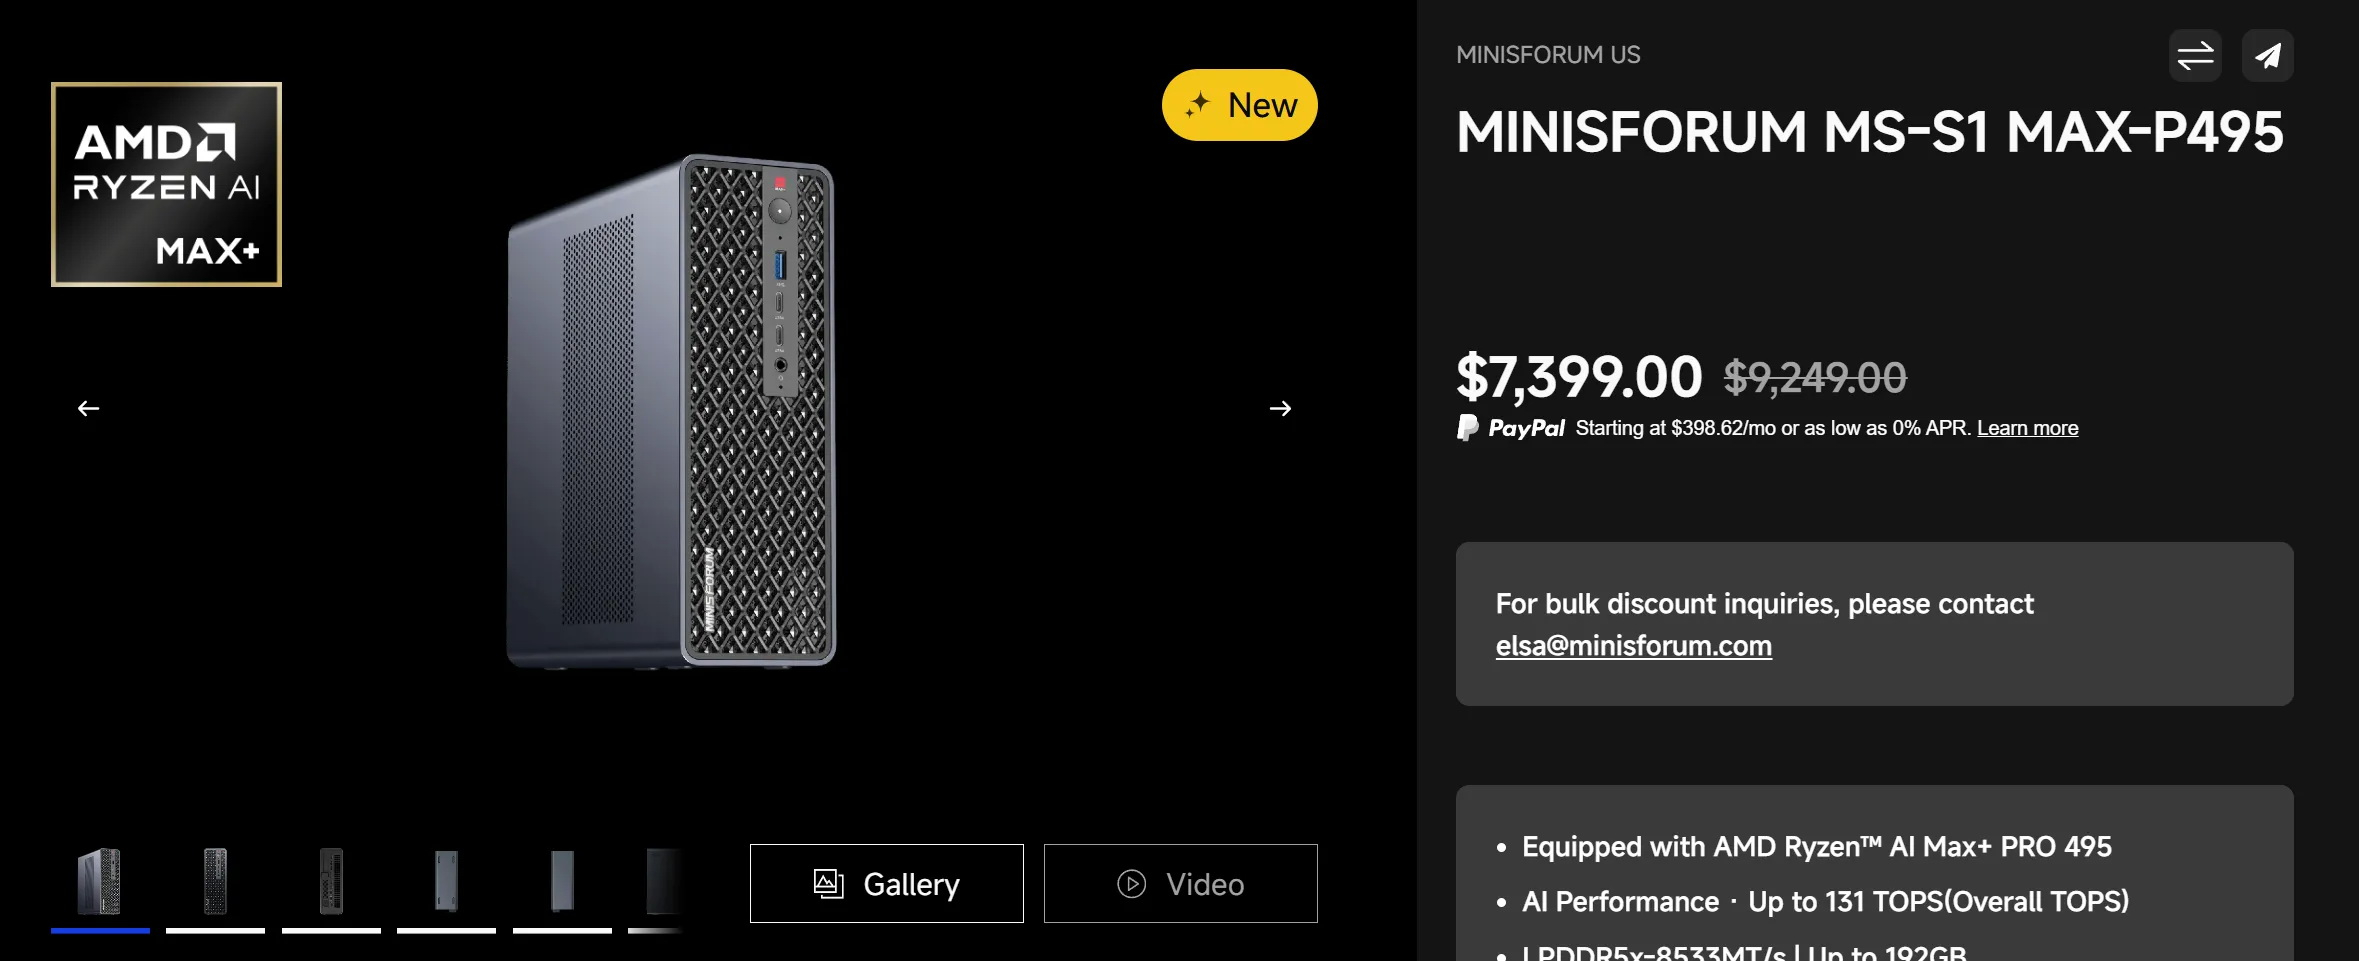This screenshot has height=961, width=2359.
Task: Go to previous product image arrow
Action: [89, 408]
